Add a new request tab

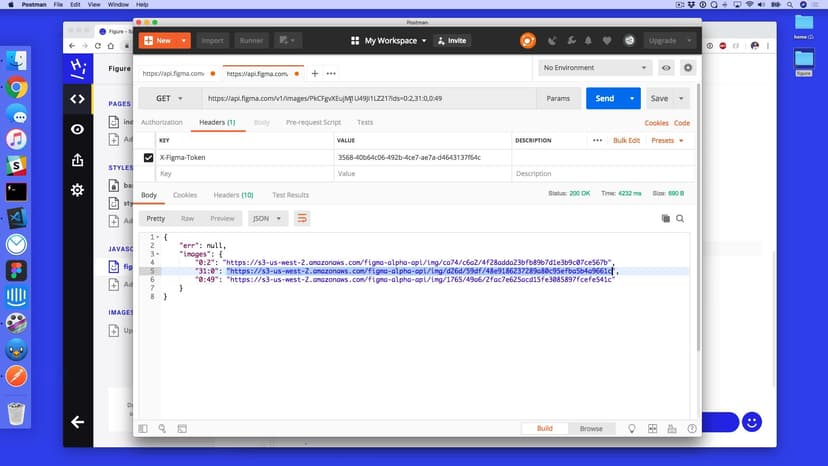tap(315, 73)
